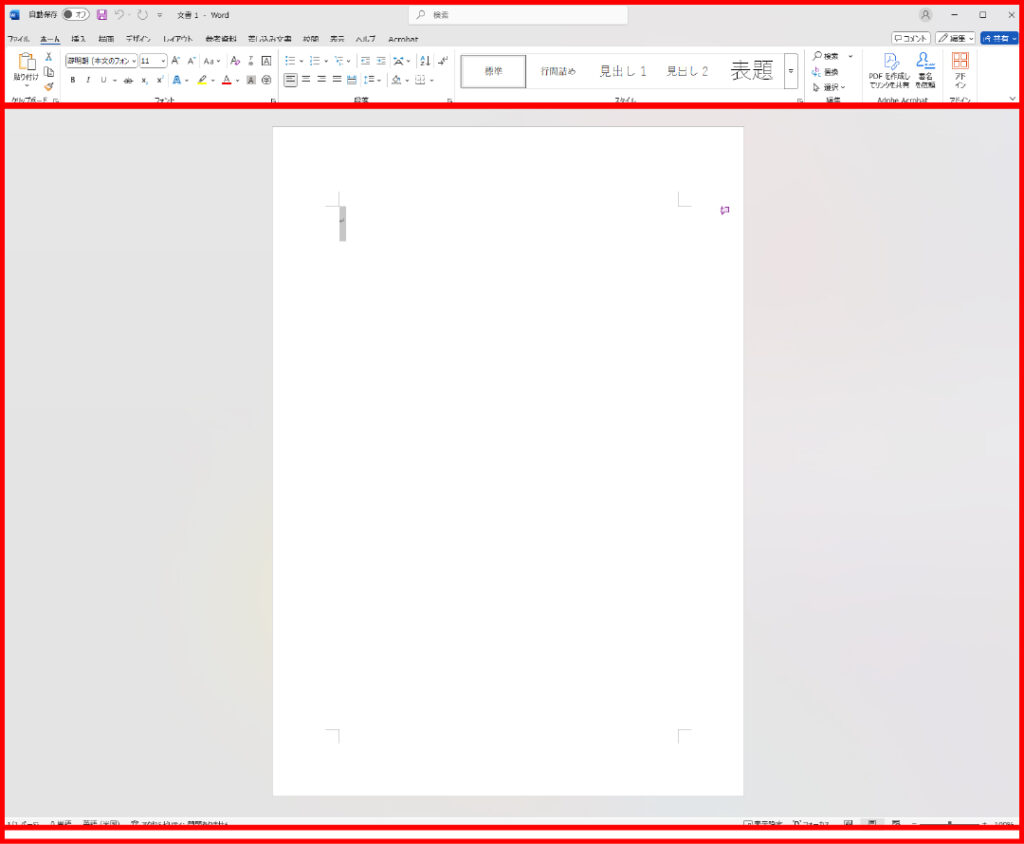Open the line spacing dropdown
The image size is (1024, 844).
(x=372, y=80)
